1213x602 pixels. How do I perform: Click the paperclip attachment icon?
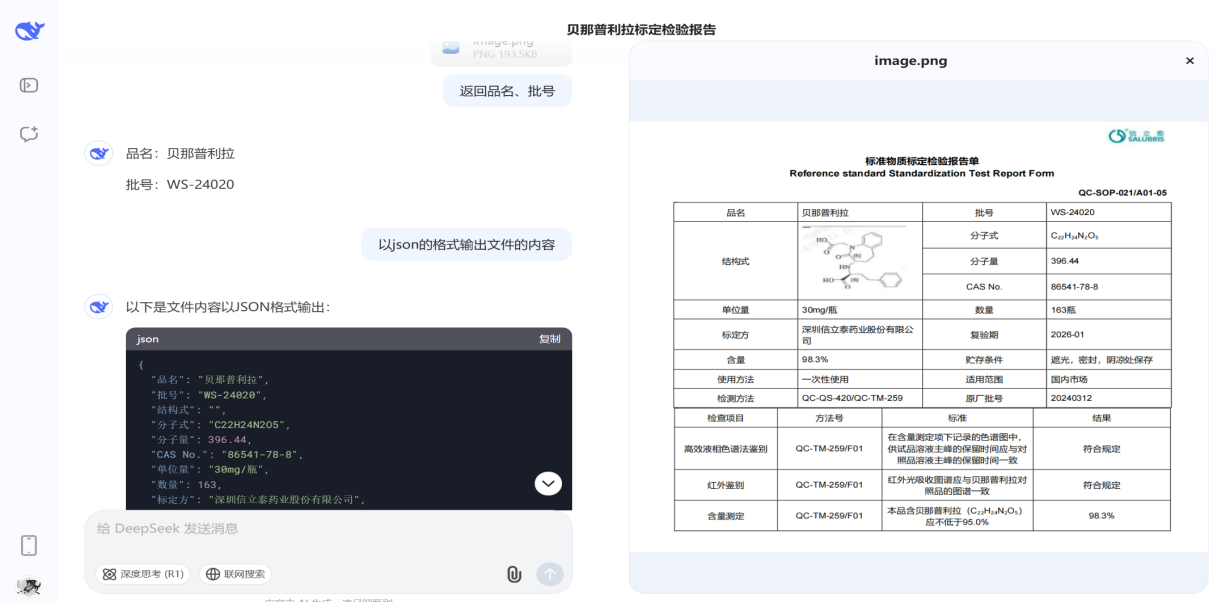click(514, 574)
